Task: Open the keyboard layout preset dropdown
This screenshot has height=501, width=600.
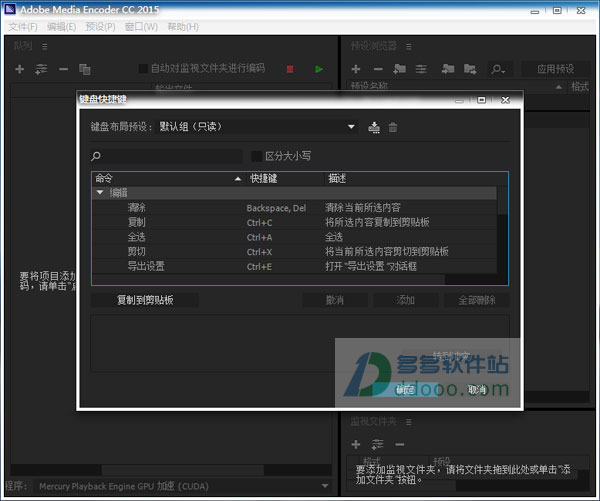Action: pyautogui.click(x=259, y=127)
